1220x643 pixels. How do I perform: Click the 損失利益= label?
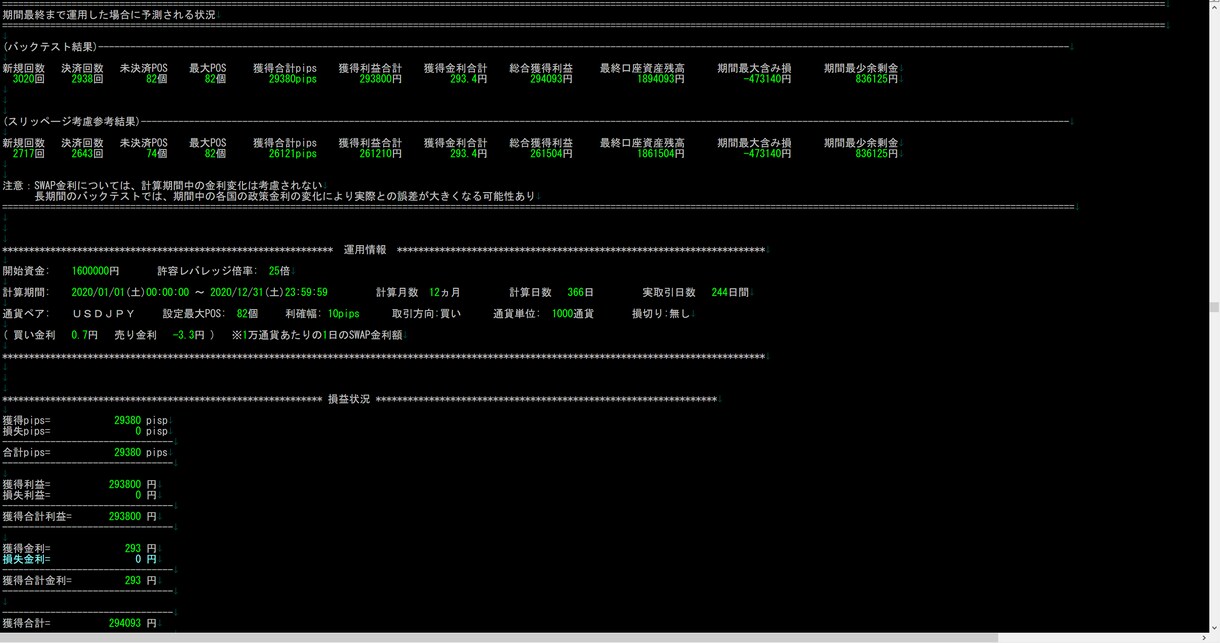[x=26, y=496]
